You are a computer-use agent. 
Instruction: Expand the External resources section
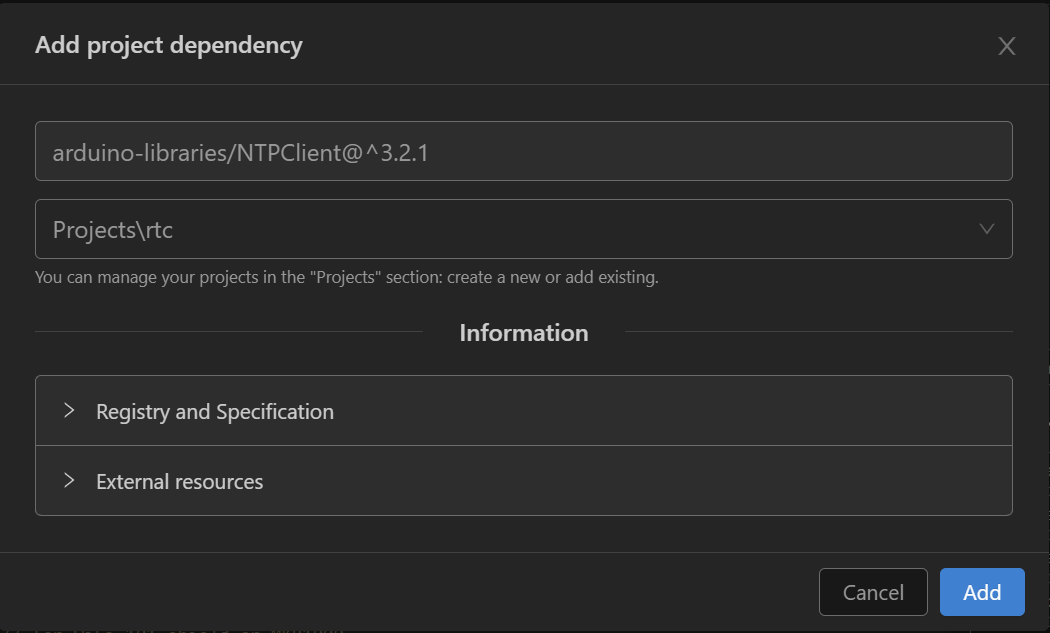[x=524, y=481]
